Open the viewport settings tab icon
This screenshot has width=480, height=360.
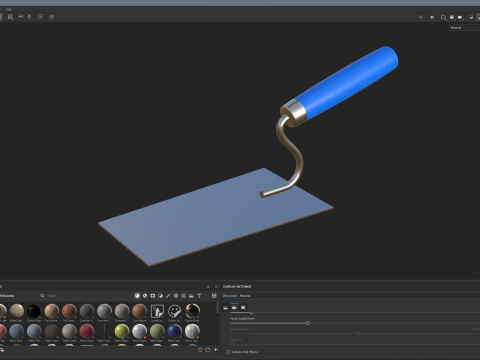click(243, 308)
